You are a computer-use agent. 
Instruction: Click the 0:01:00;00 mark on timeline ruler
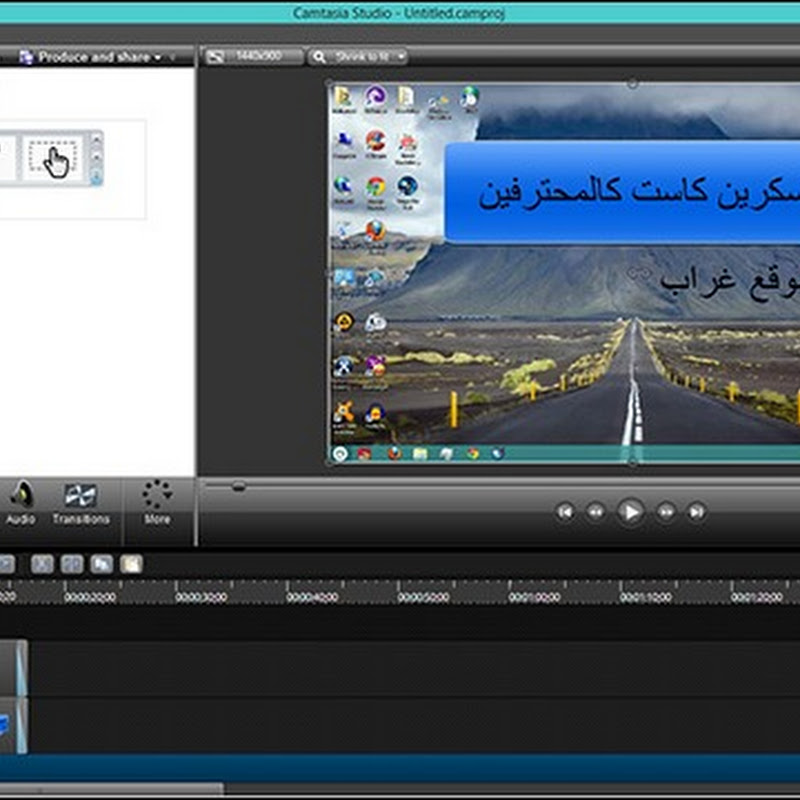[534, 597]
